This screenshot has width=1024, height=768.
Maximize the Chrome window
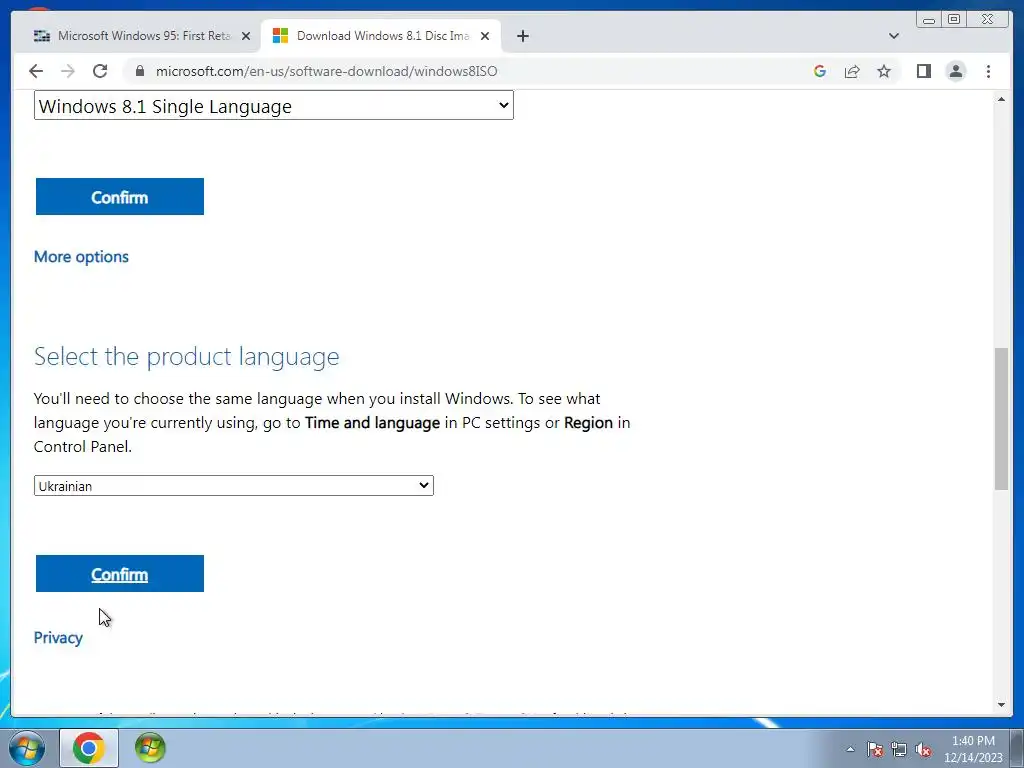point(953,20)
